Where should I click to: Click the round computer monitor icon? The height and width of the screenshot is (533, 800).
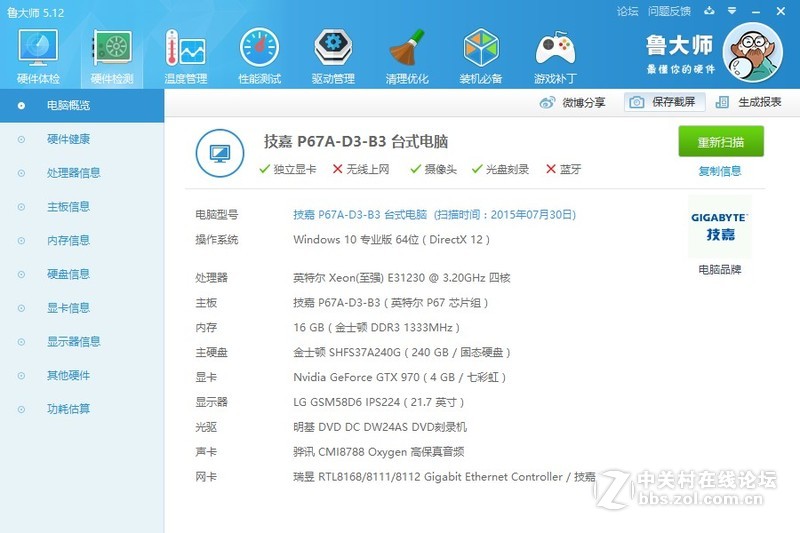pos(220,153)
